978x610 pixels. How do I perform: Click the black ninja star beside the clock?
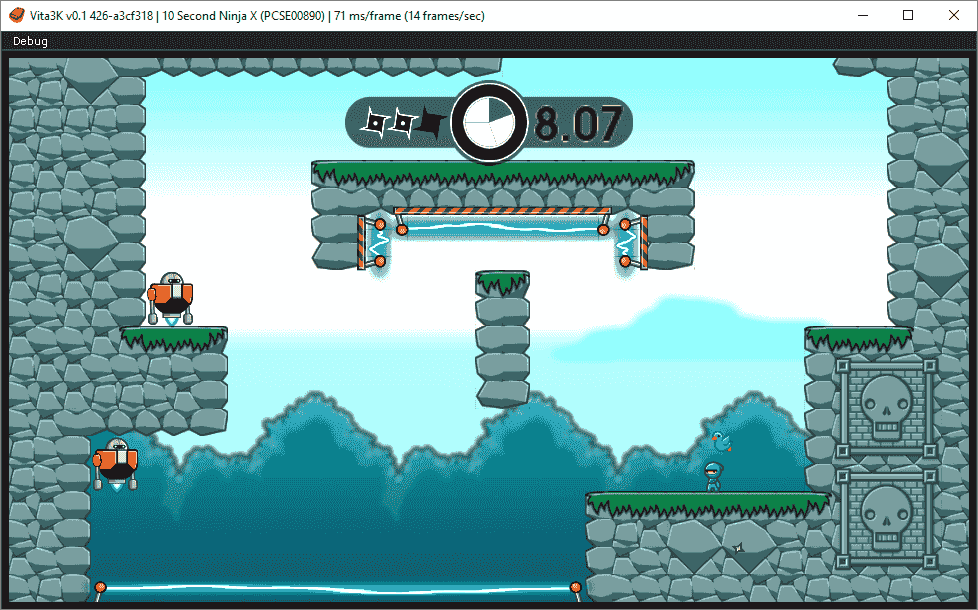[x=430, y=122]
